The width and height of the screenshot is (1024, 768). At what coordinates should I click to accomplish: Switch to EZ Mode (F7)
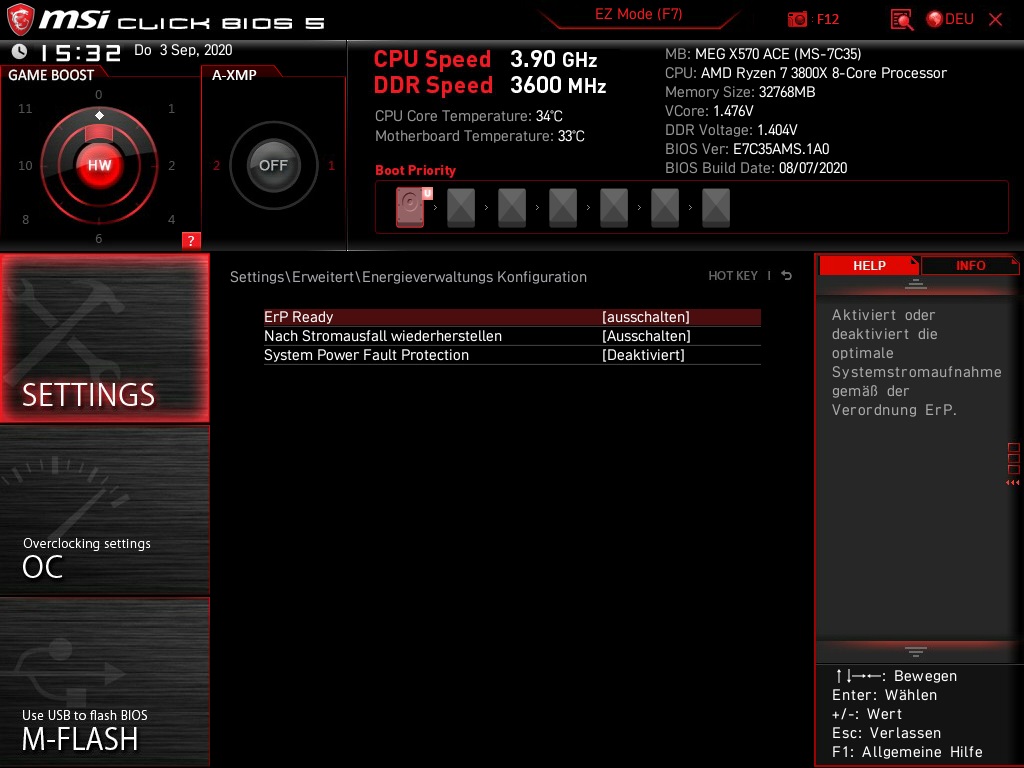pyautogui.click(x=638, y=14)
